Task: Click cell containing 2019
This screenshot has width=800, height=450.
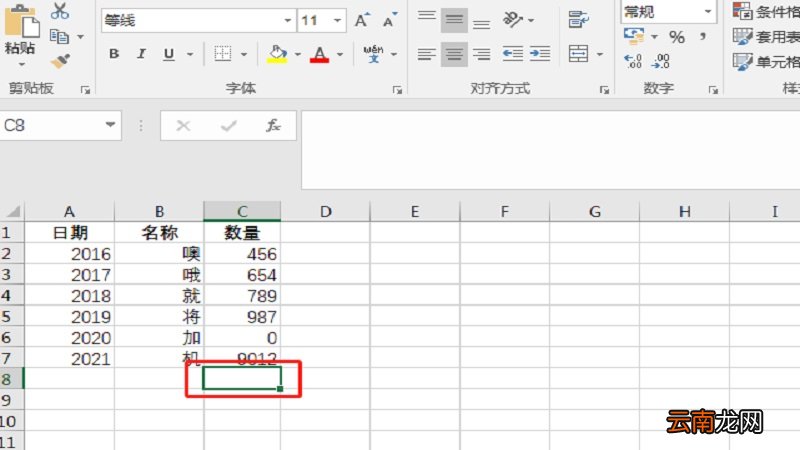Action: pos(69,316)
